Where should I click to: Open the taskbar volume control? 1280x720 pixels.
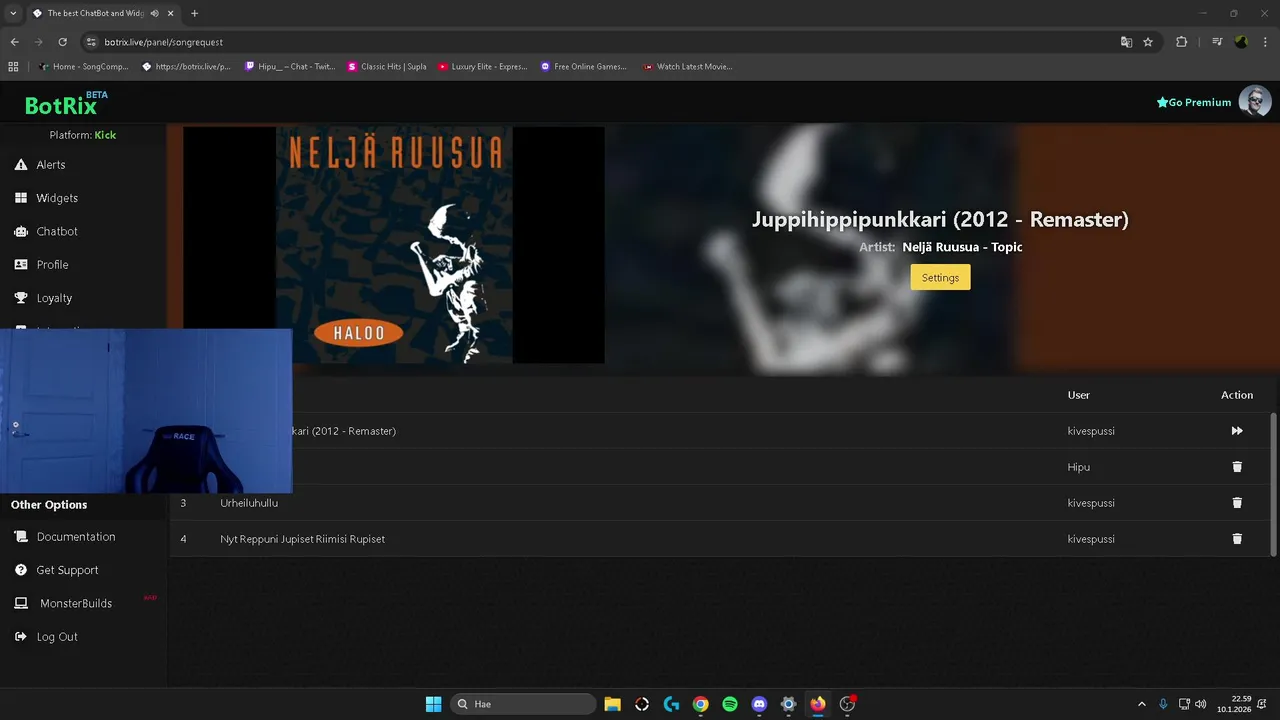[x=1200, y=704]
